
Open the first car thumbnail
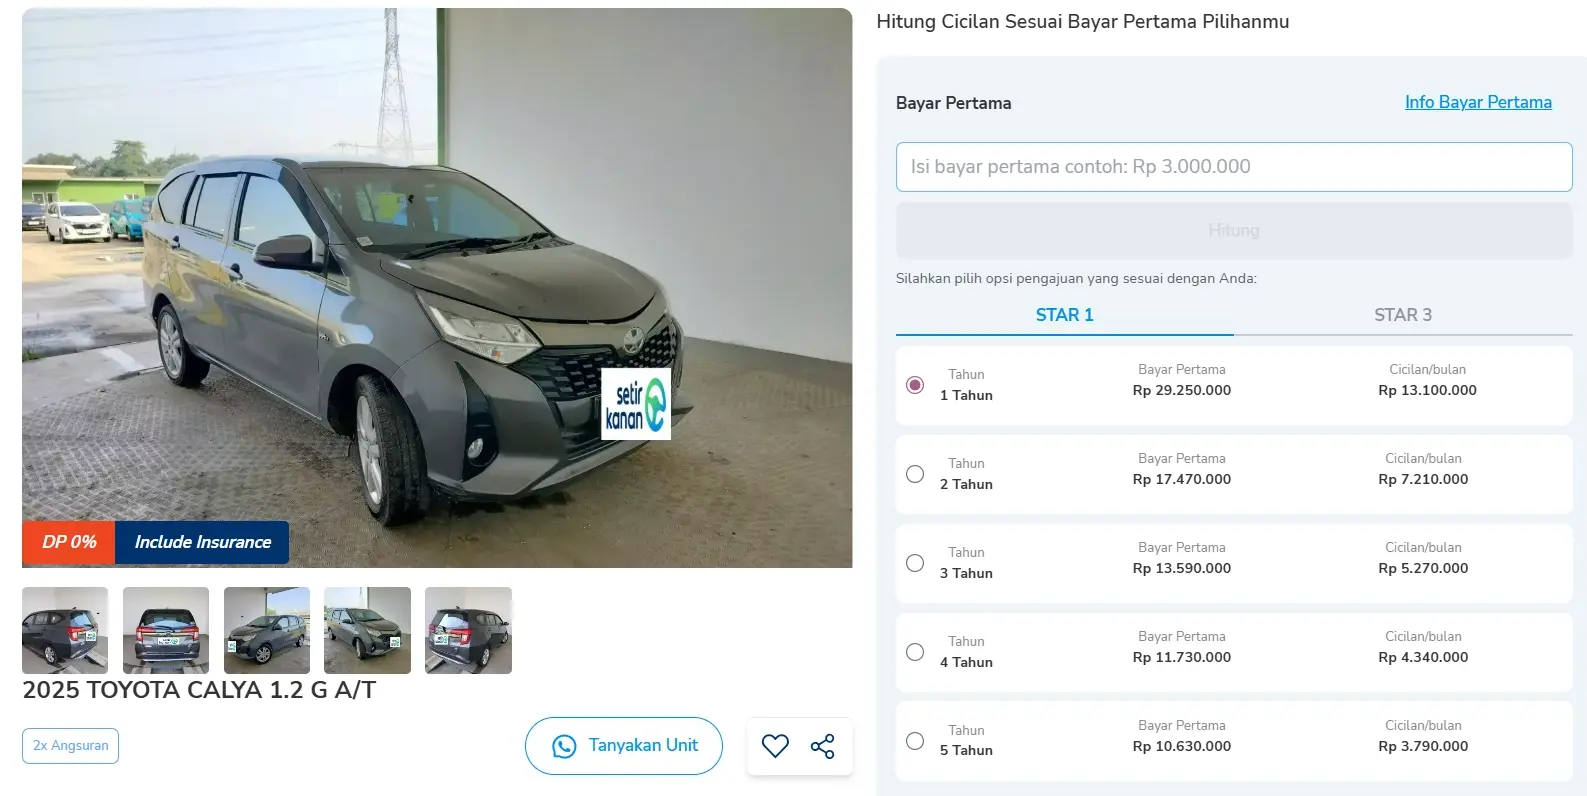tap(65, 630)
